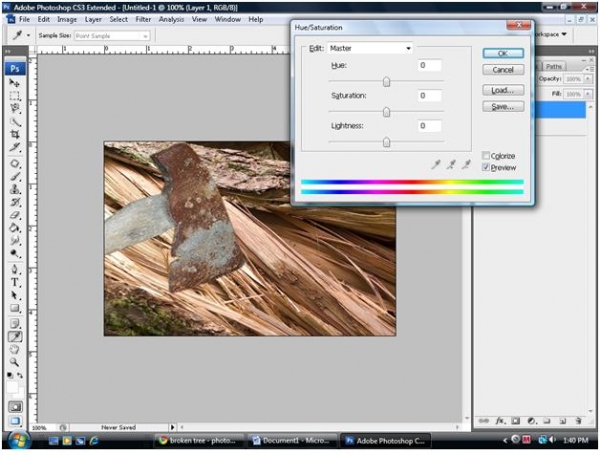The width and height of the screenshot is (600, 455).
Task: Click the eyedropper in Hue/Saturation dialog
Action: coord(435,165)
